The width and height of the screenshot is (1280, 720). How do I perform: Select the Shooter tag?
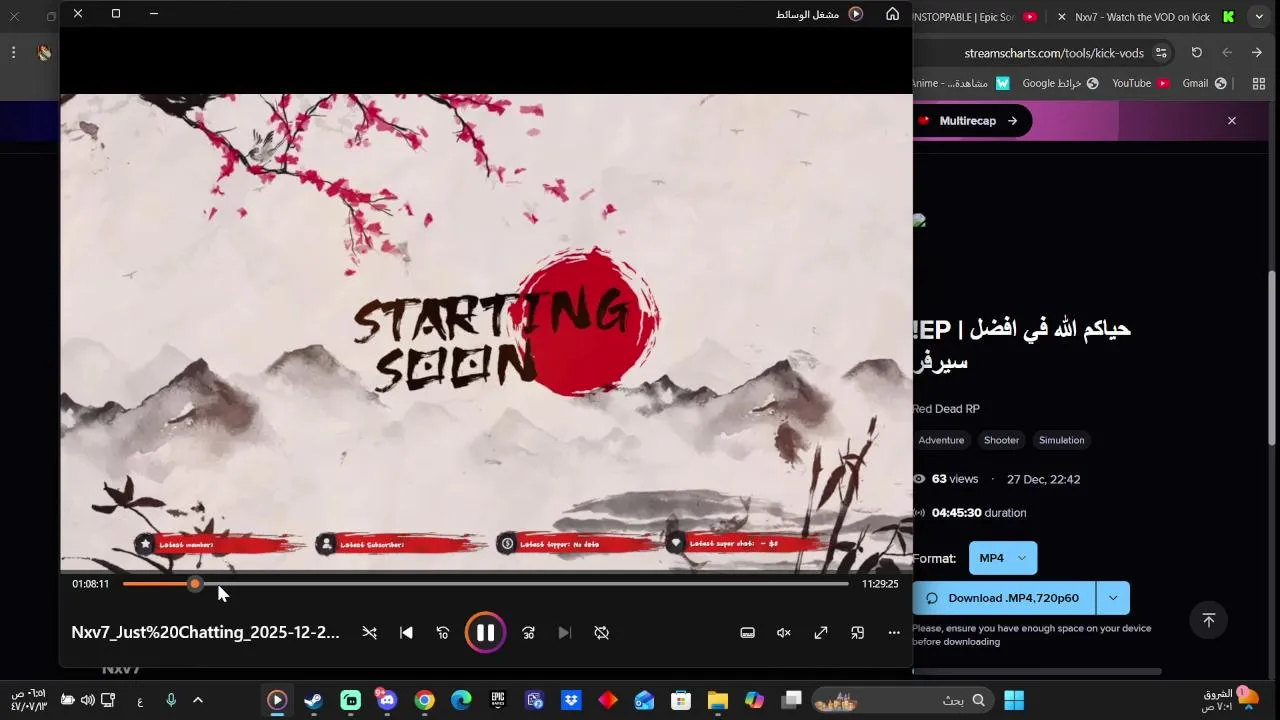point(1001,440)
